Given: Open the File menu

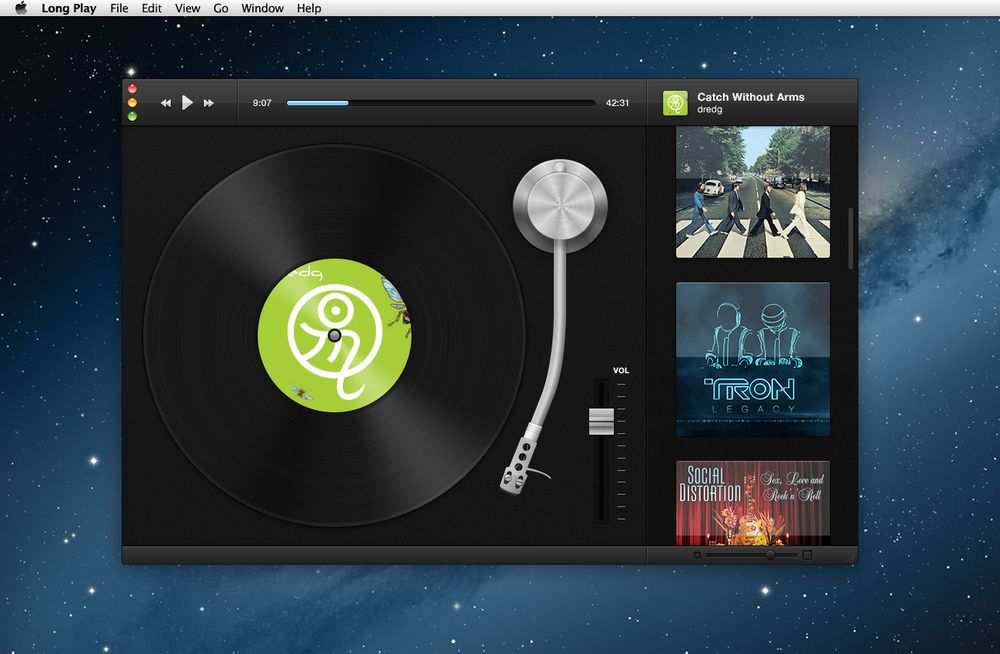Looking at the screenshot, I should 119,8.
